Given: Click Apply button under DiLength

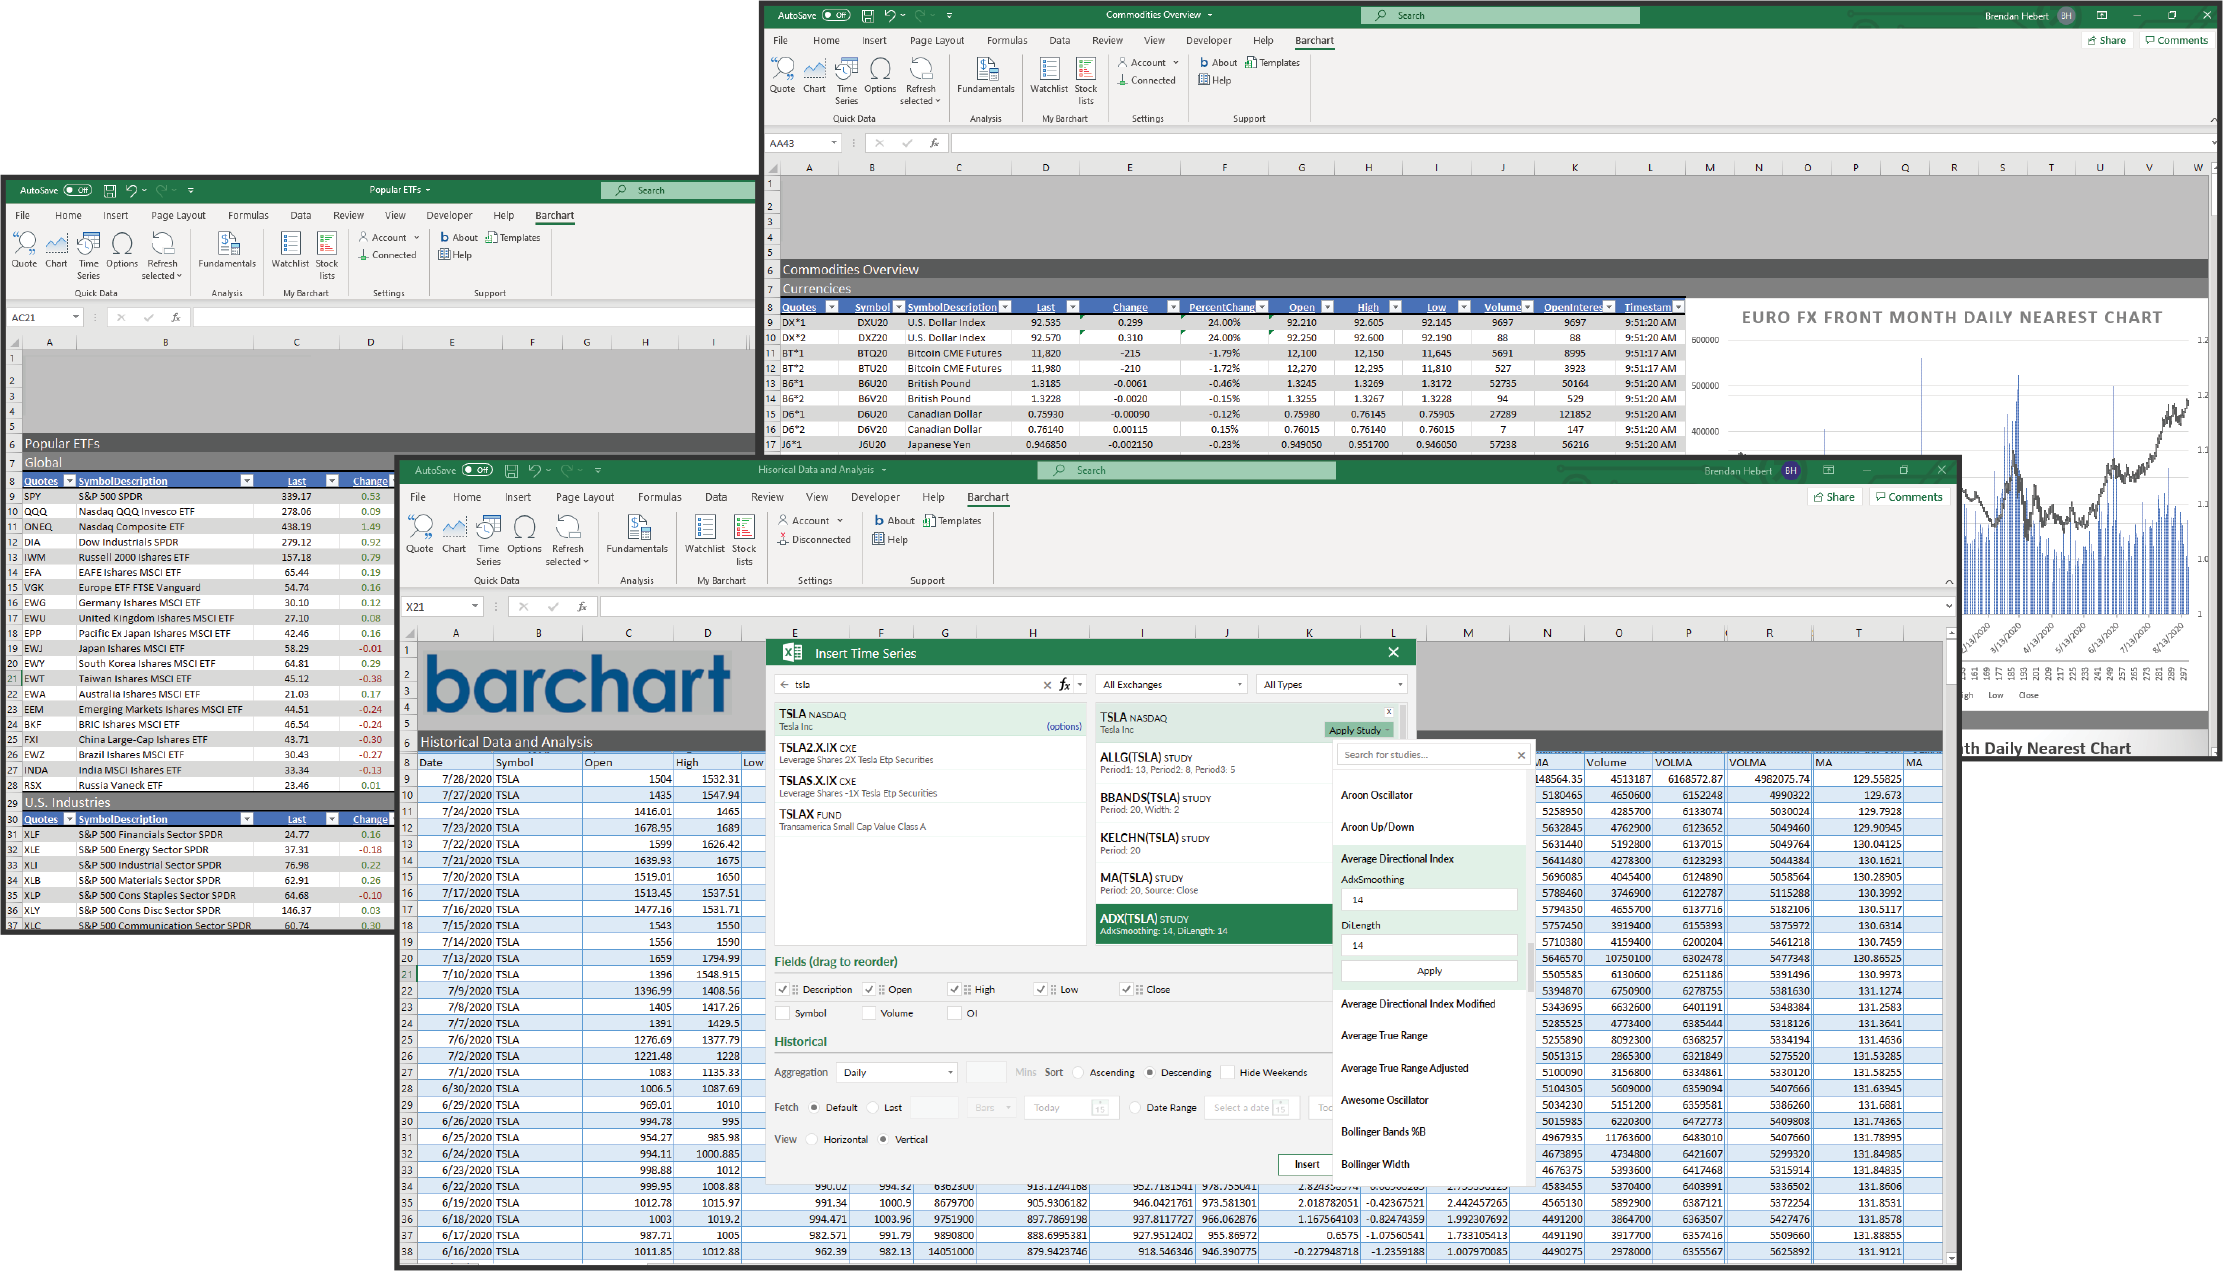Looking at the screenshot, I should [x=1429, y=971].
